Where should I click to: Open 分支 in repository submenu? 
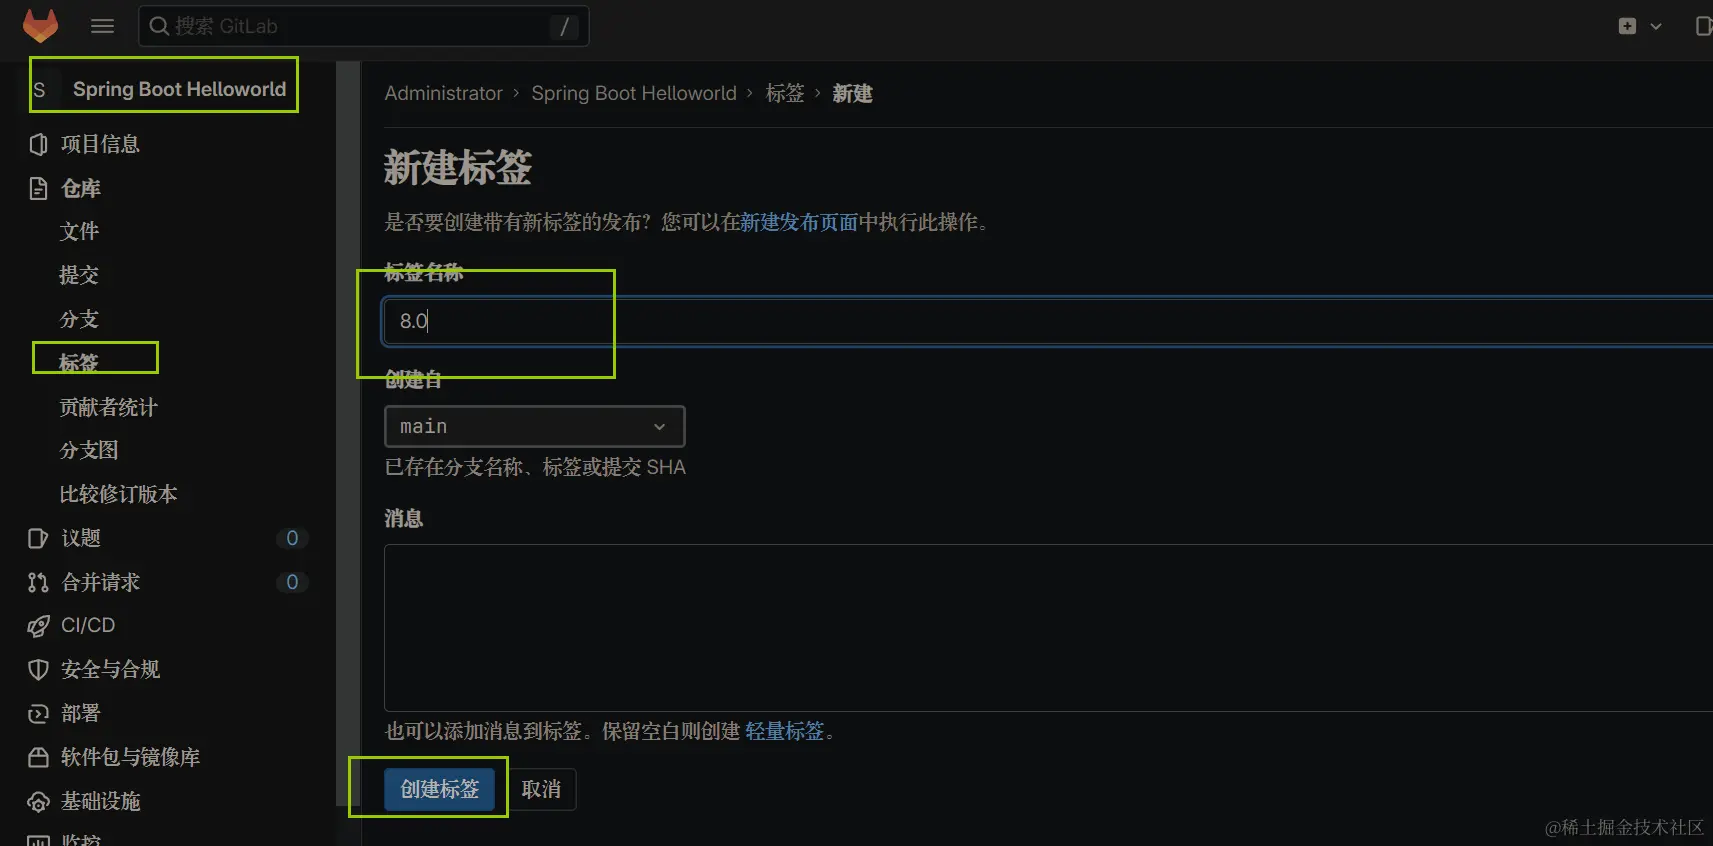pos(79,319)
